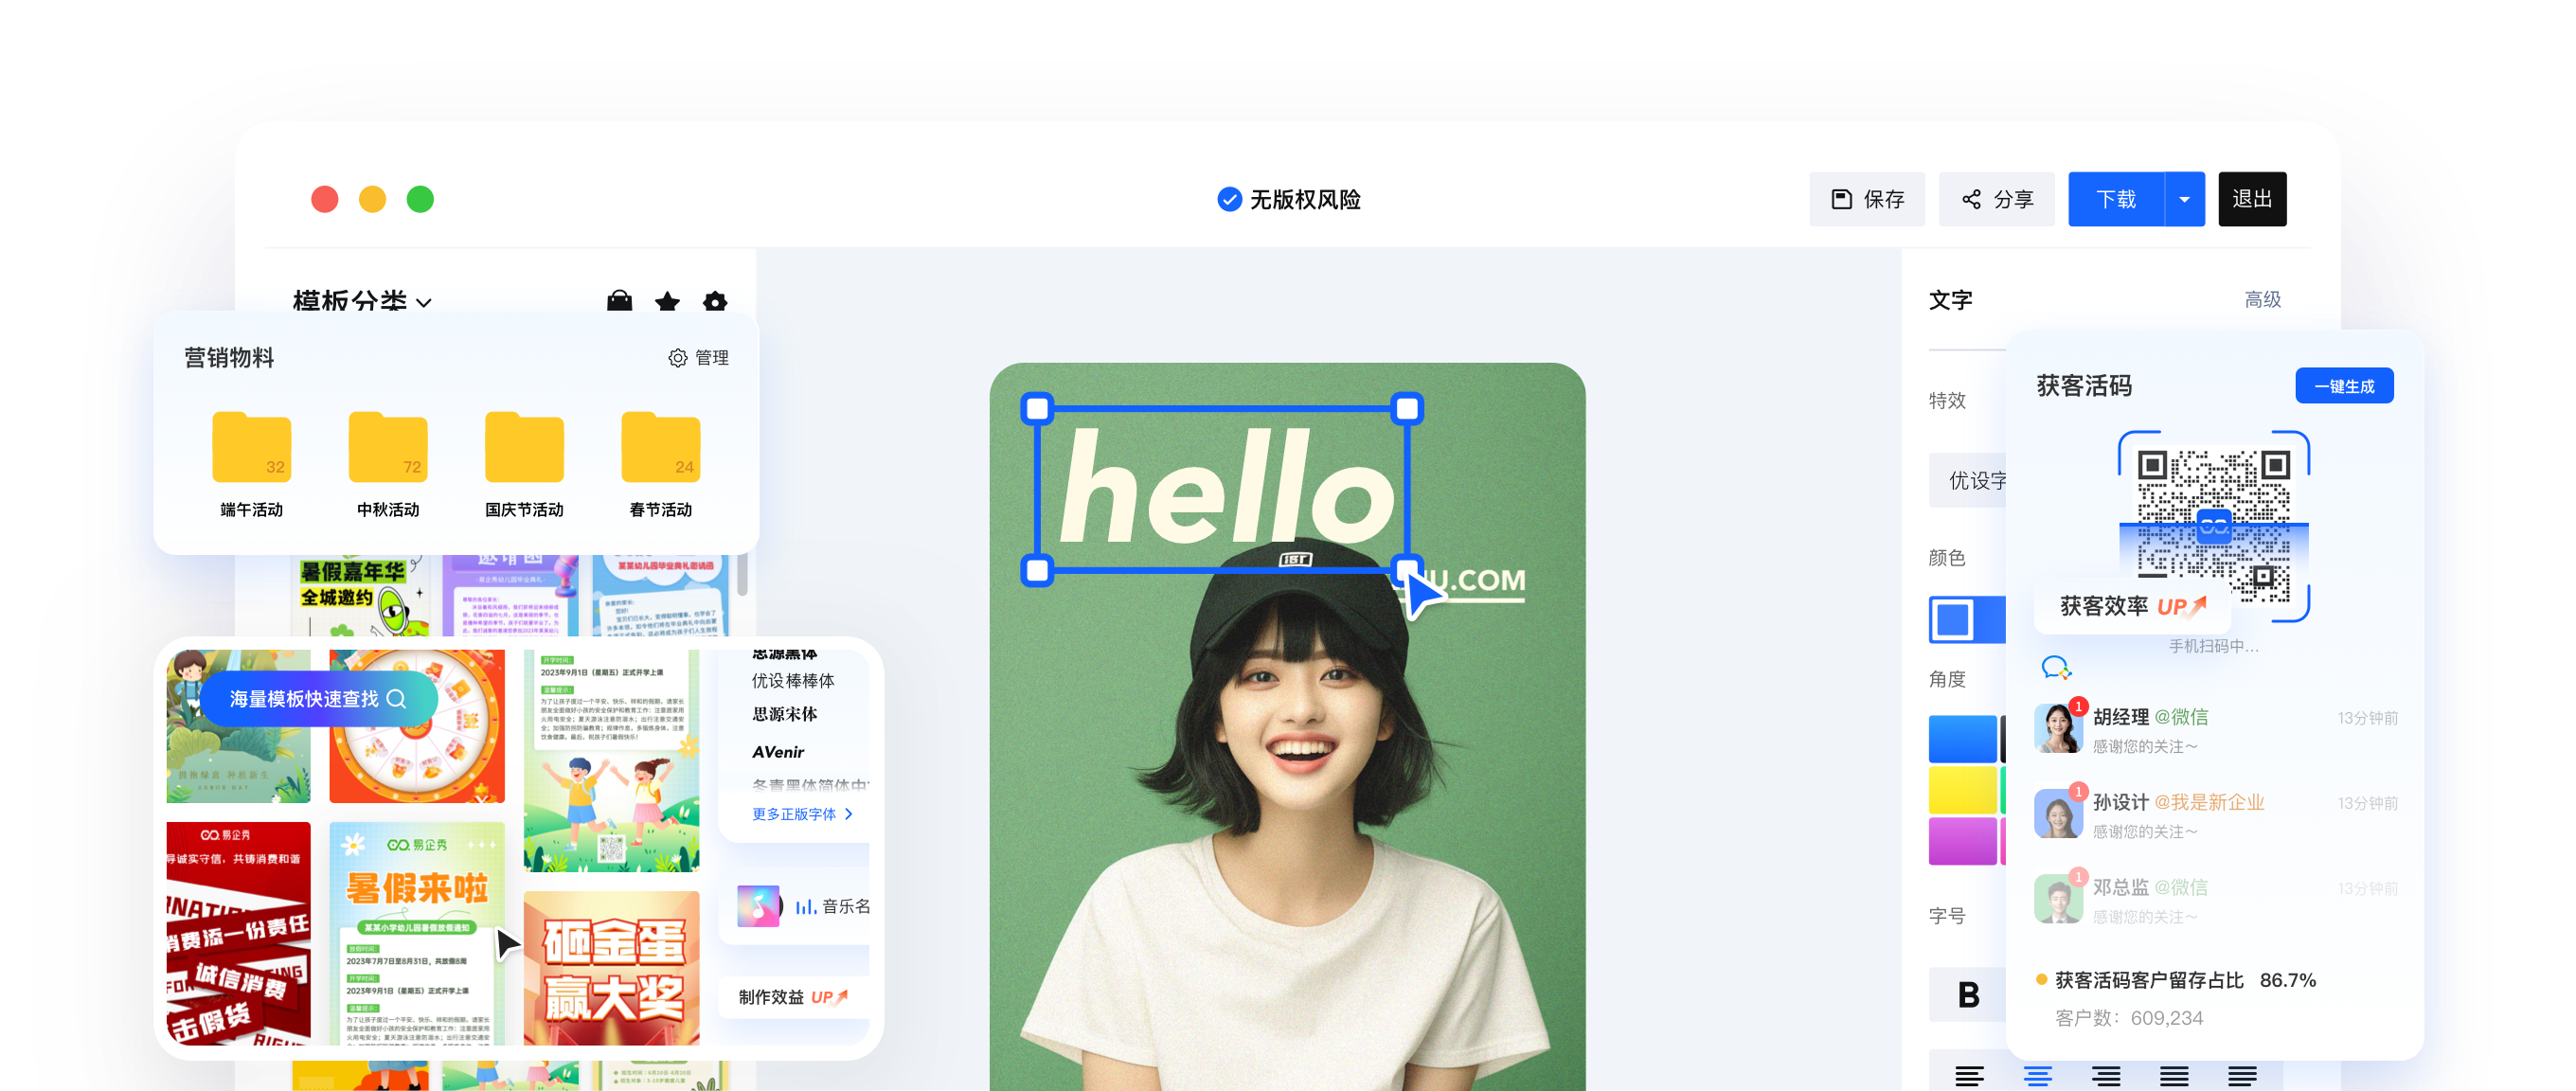This screenshot has height=1091, width=2576.
Task: Click the 制作效益 UP badge
Action: click(x=793, y=996)
